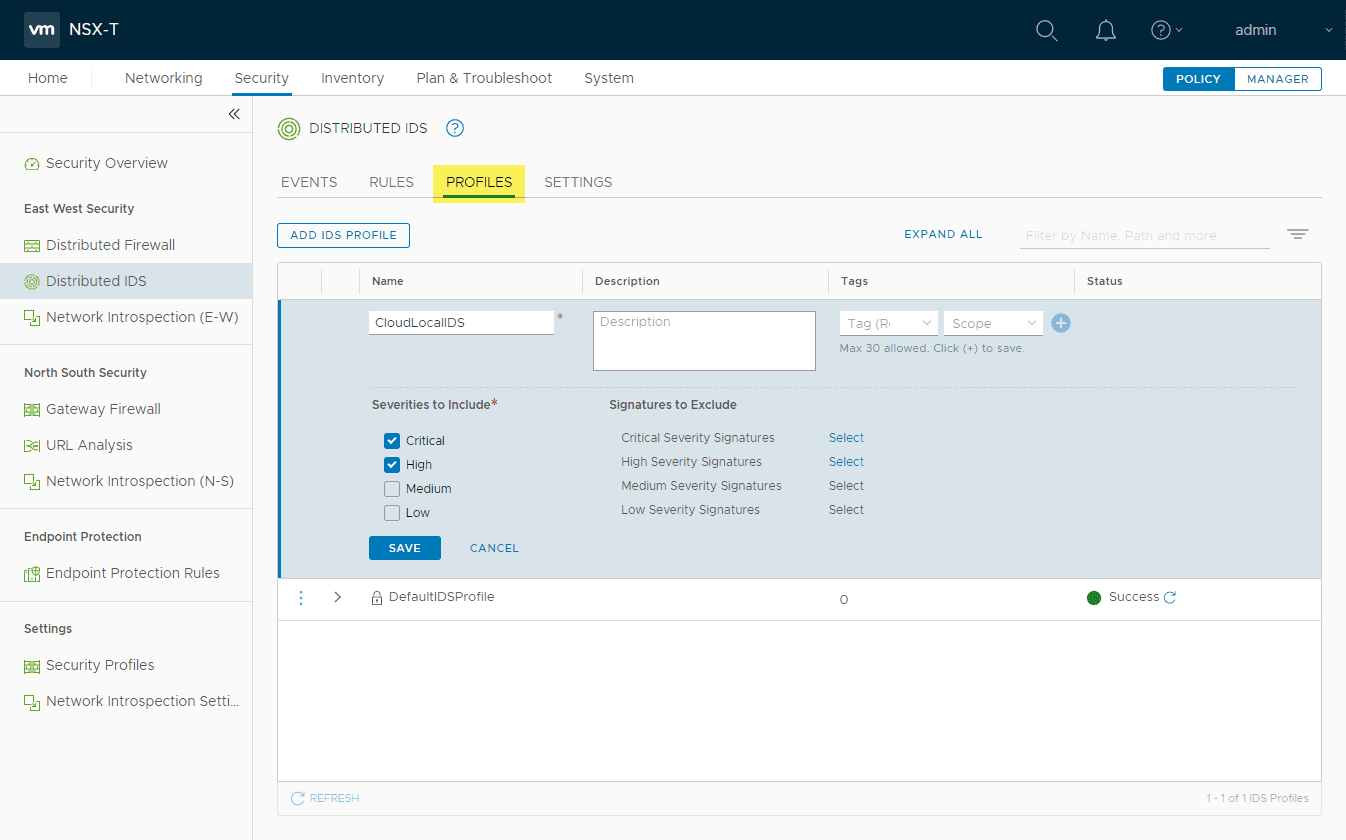Expand the DefaultIDSProfile row
The width and height of the screenshot is (1346, 840).
click(337, 598)
